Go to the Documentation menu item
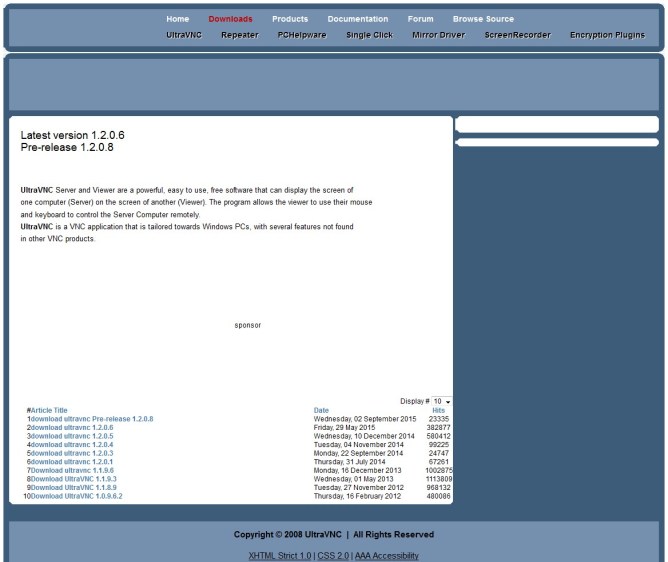 [x=358, y=19]
